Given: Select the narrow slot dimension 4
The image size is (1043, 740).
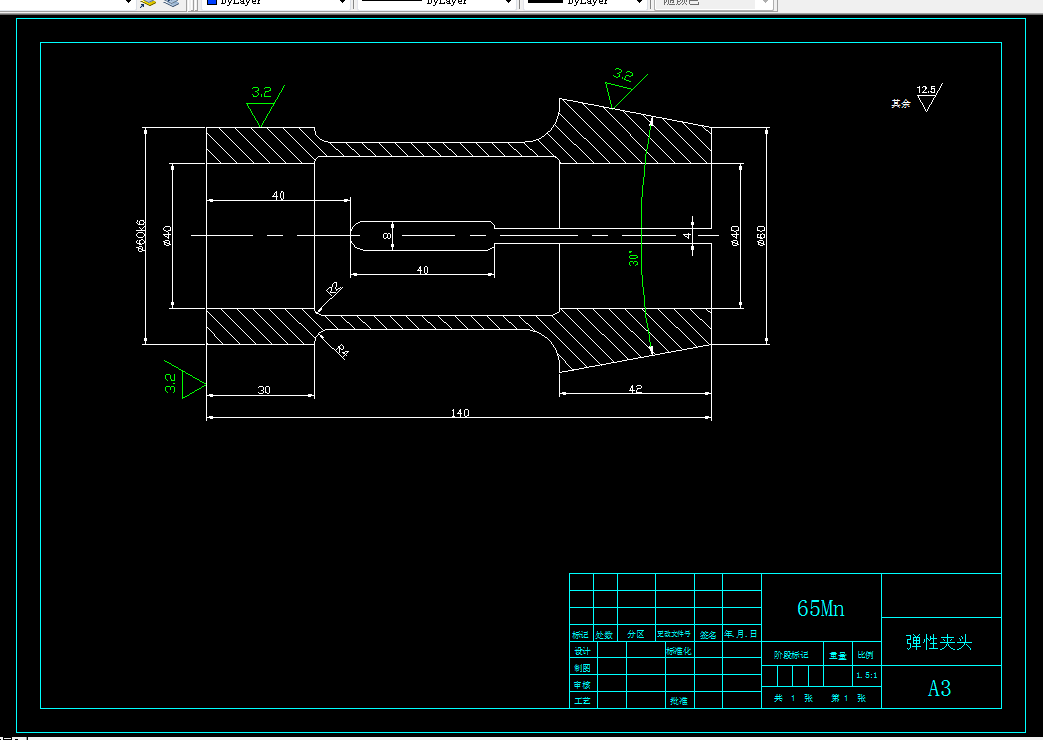Looking at the screenshot, I should pyautogui.click(x=687, y=236).
